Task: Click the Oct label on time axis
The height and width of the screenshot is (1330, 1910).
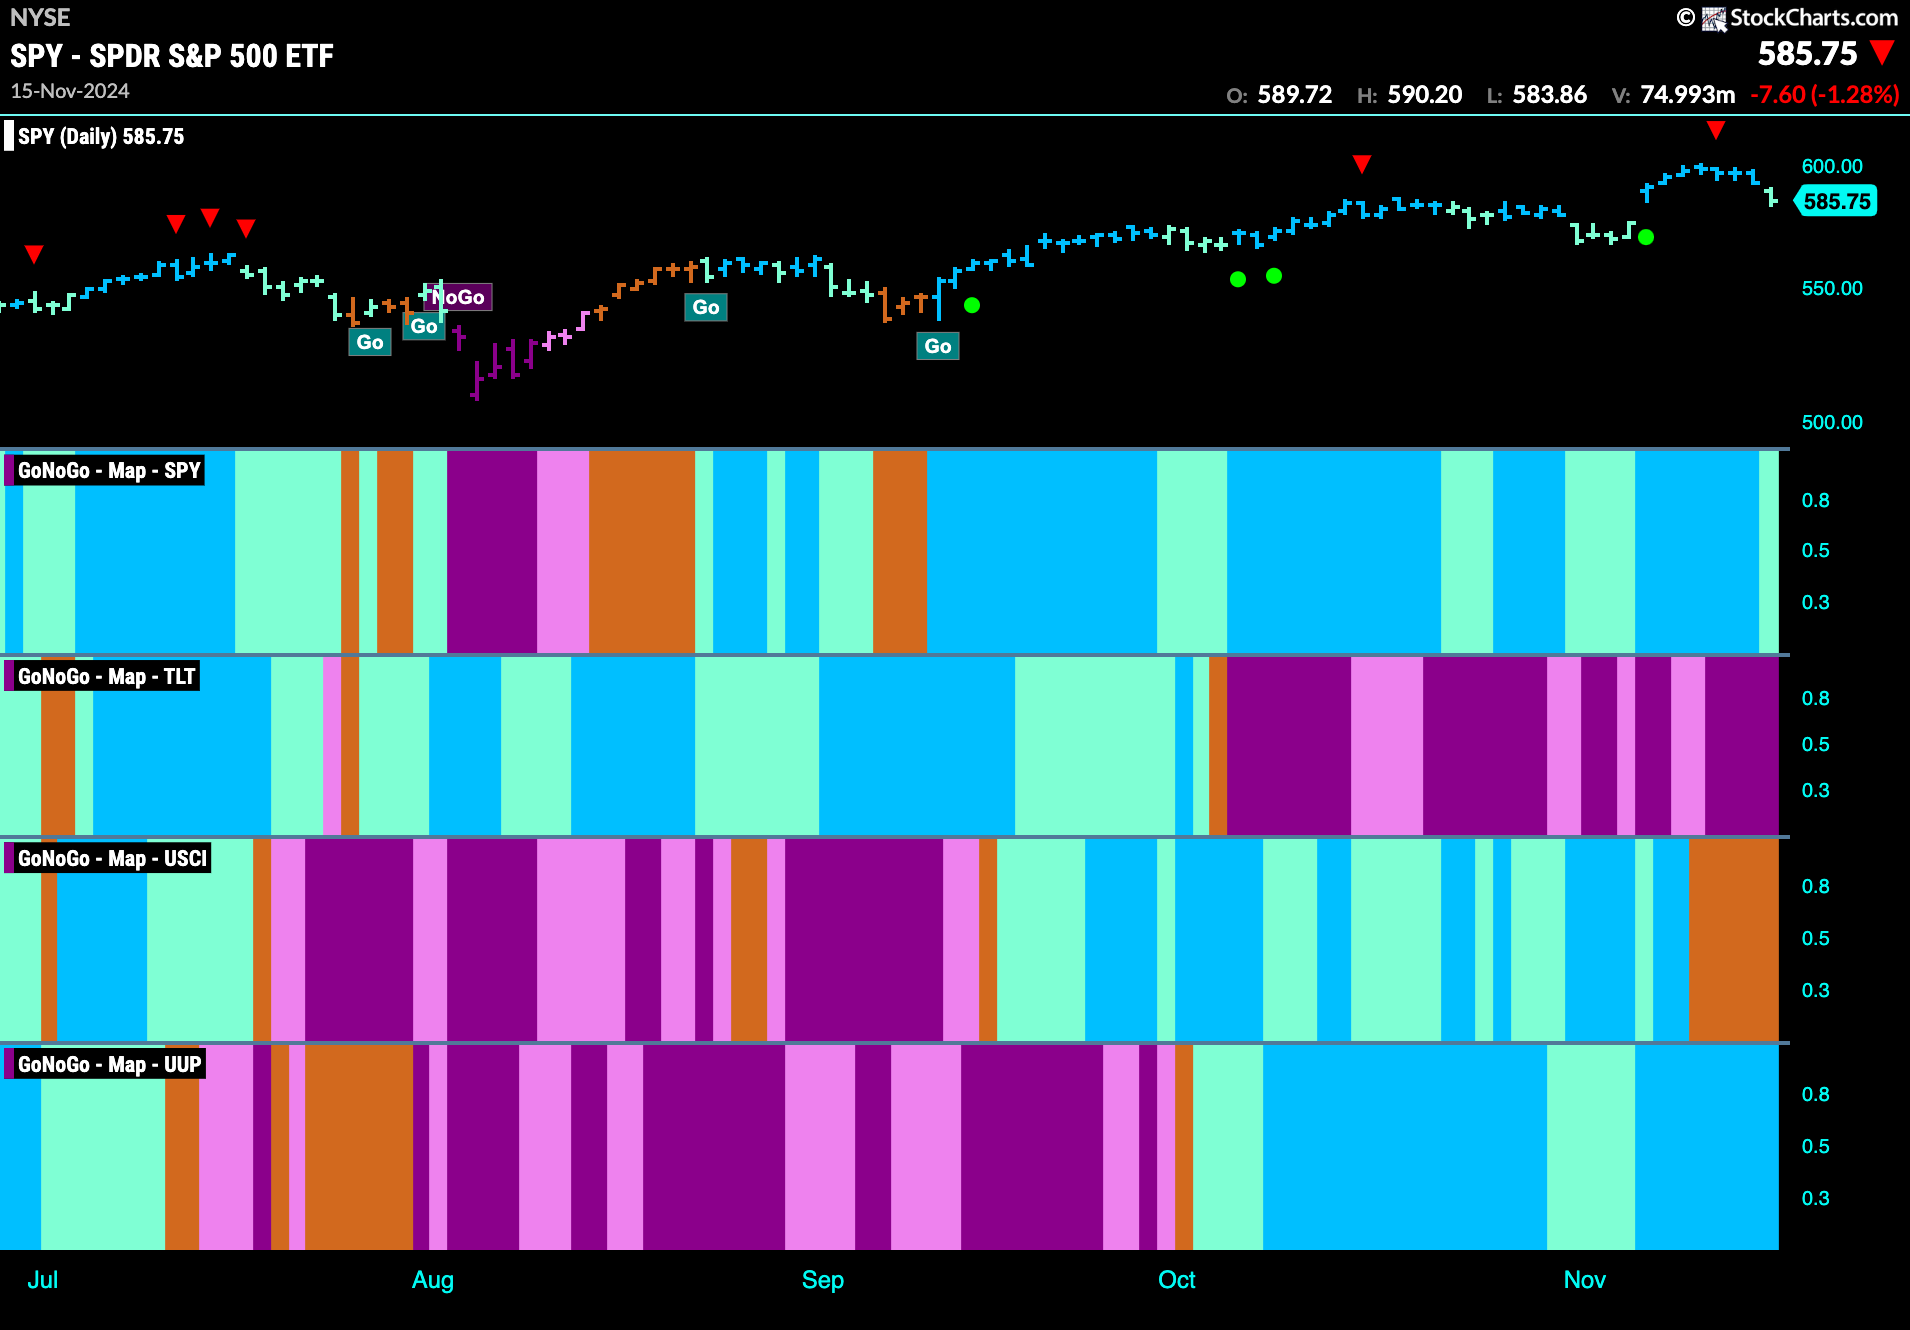Action: pyautogui.click(x=1177, y=1280)
